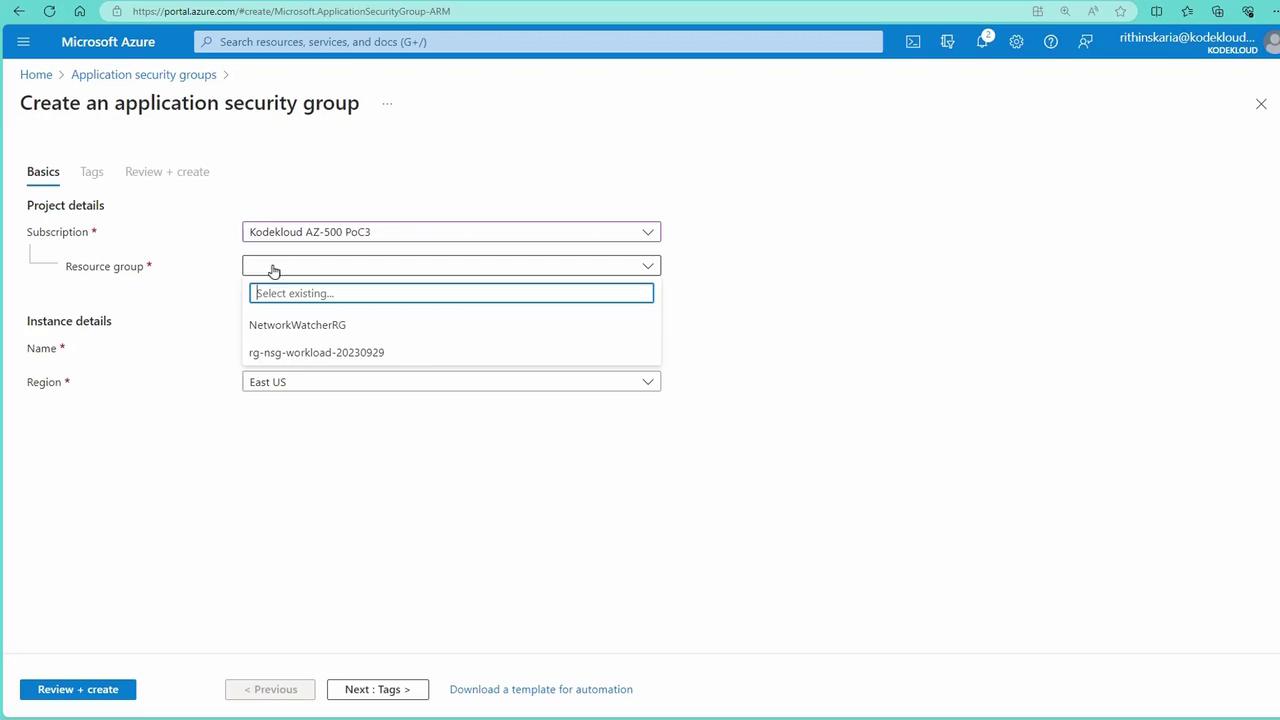Click the Feedback icon in header
Viewport: 1280px width, 720px height.
pos(1085,42)
